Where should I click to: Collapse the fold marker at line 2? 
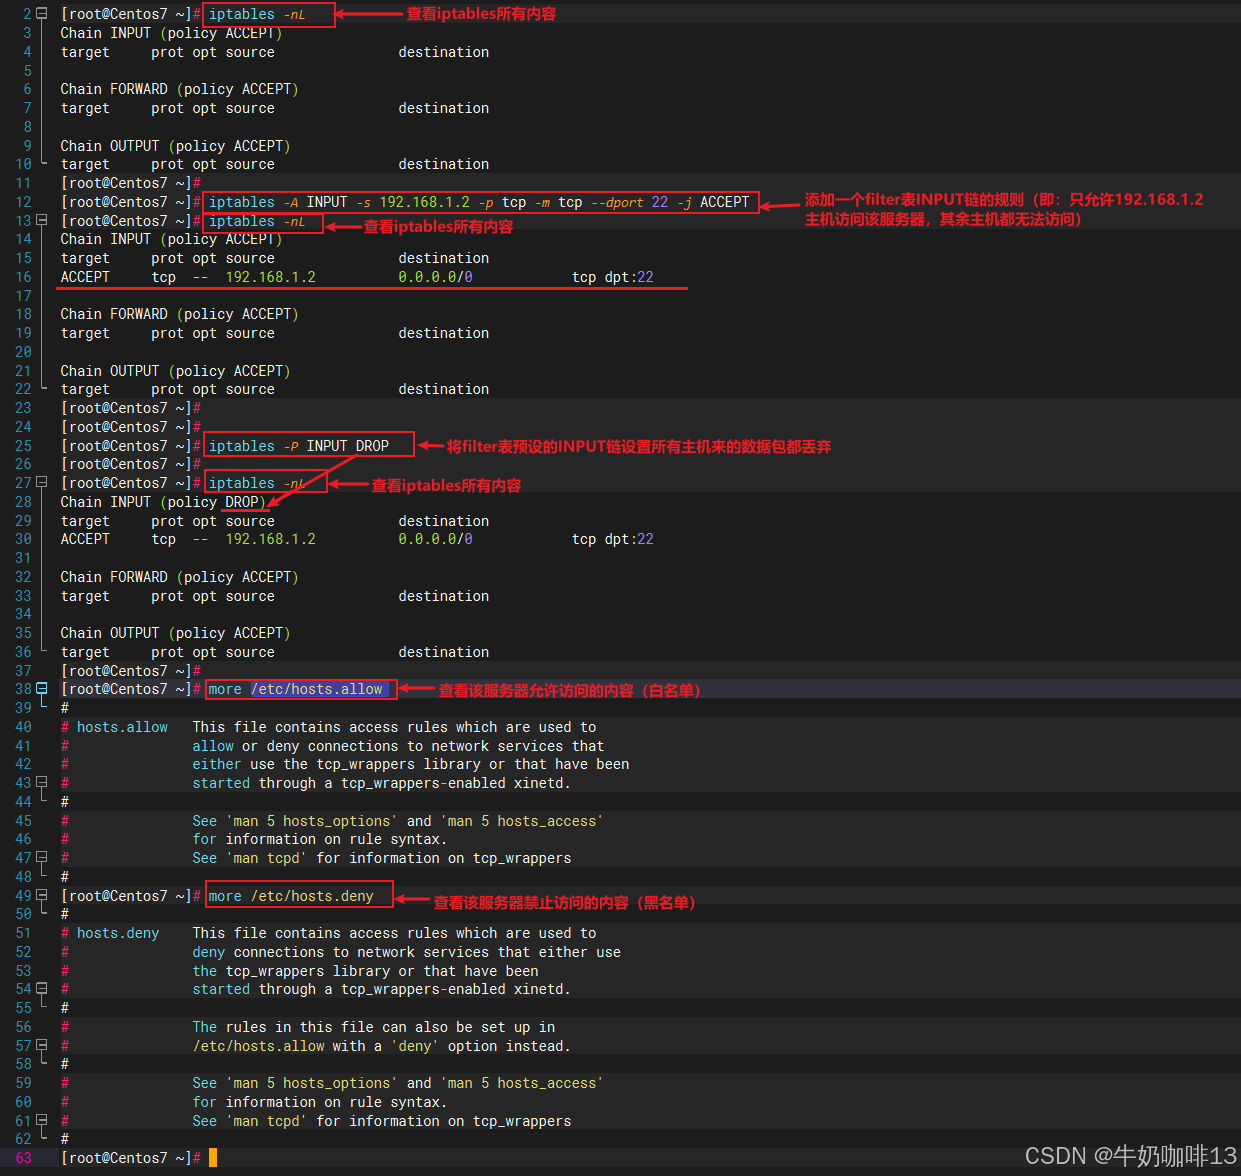pyautogui.click(x=42, y=14)
